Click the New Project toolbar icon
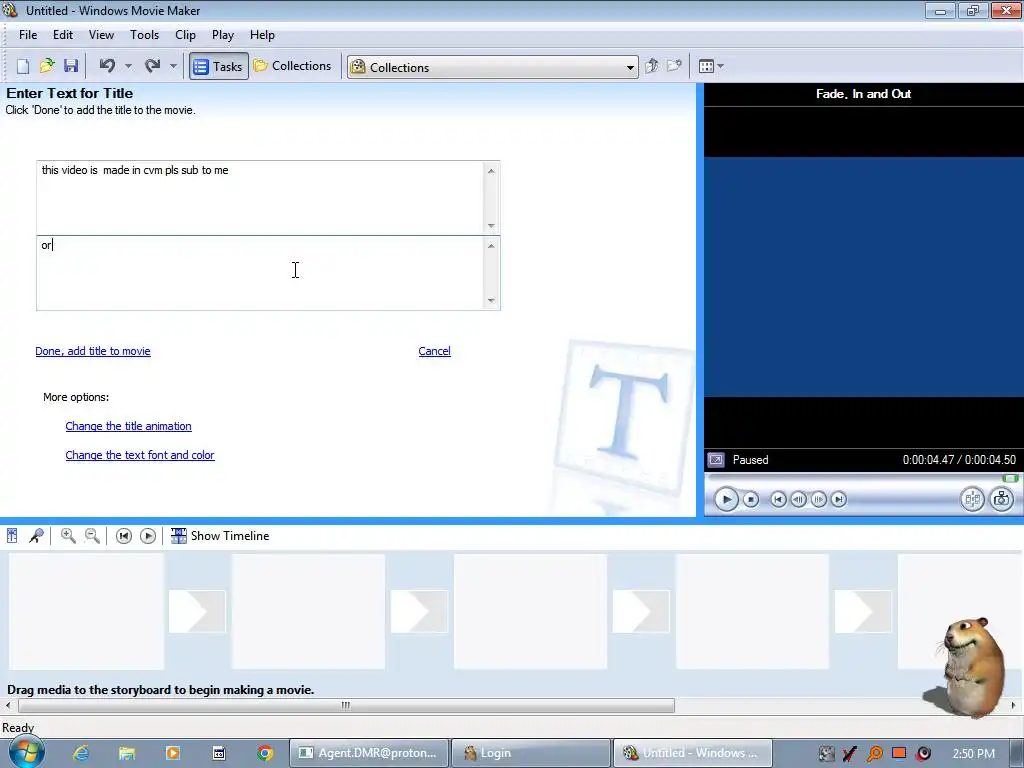 coord(23,66)
